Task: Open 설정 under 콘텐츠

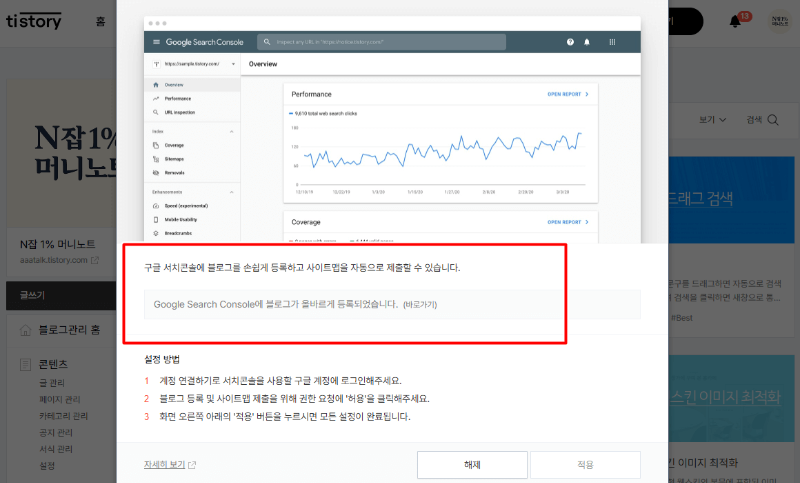Action: [47, 466]
